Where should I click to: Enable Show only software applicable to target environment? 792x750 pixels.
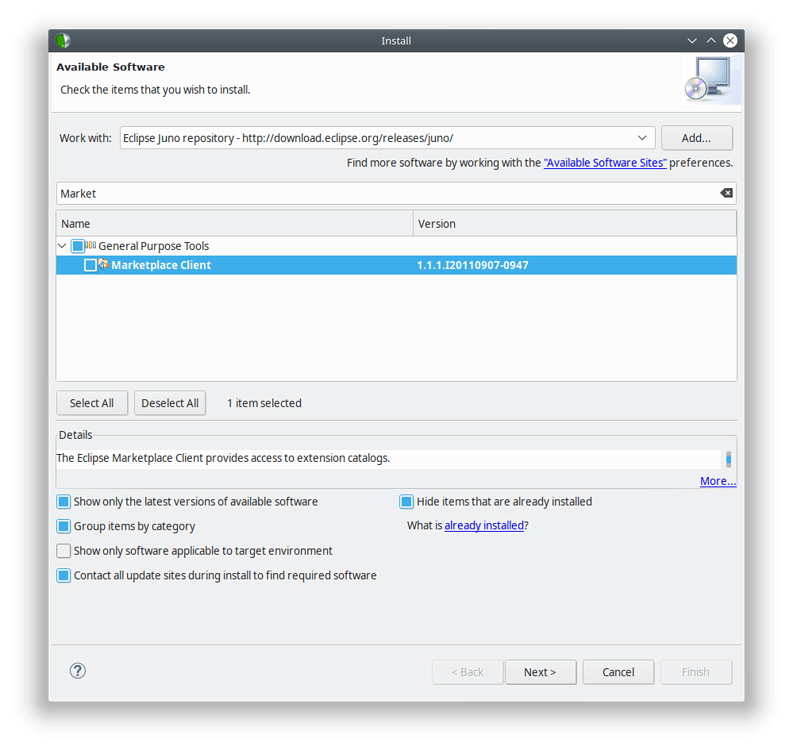point(64,551)
